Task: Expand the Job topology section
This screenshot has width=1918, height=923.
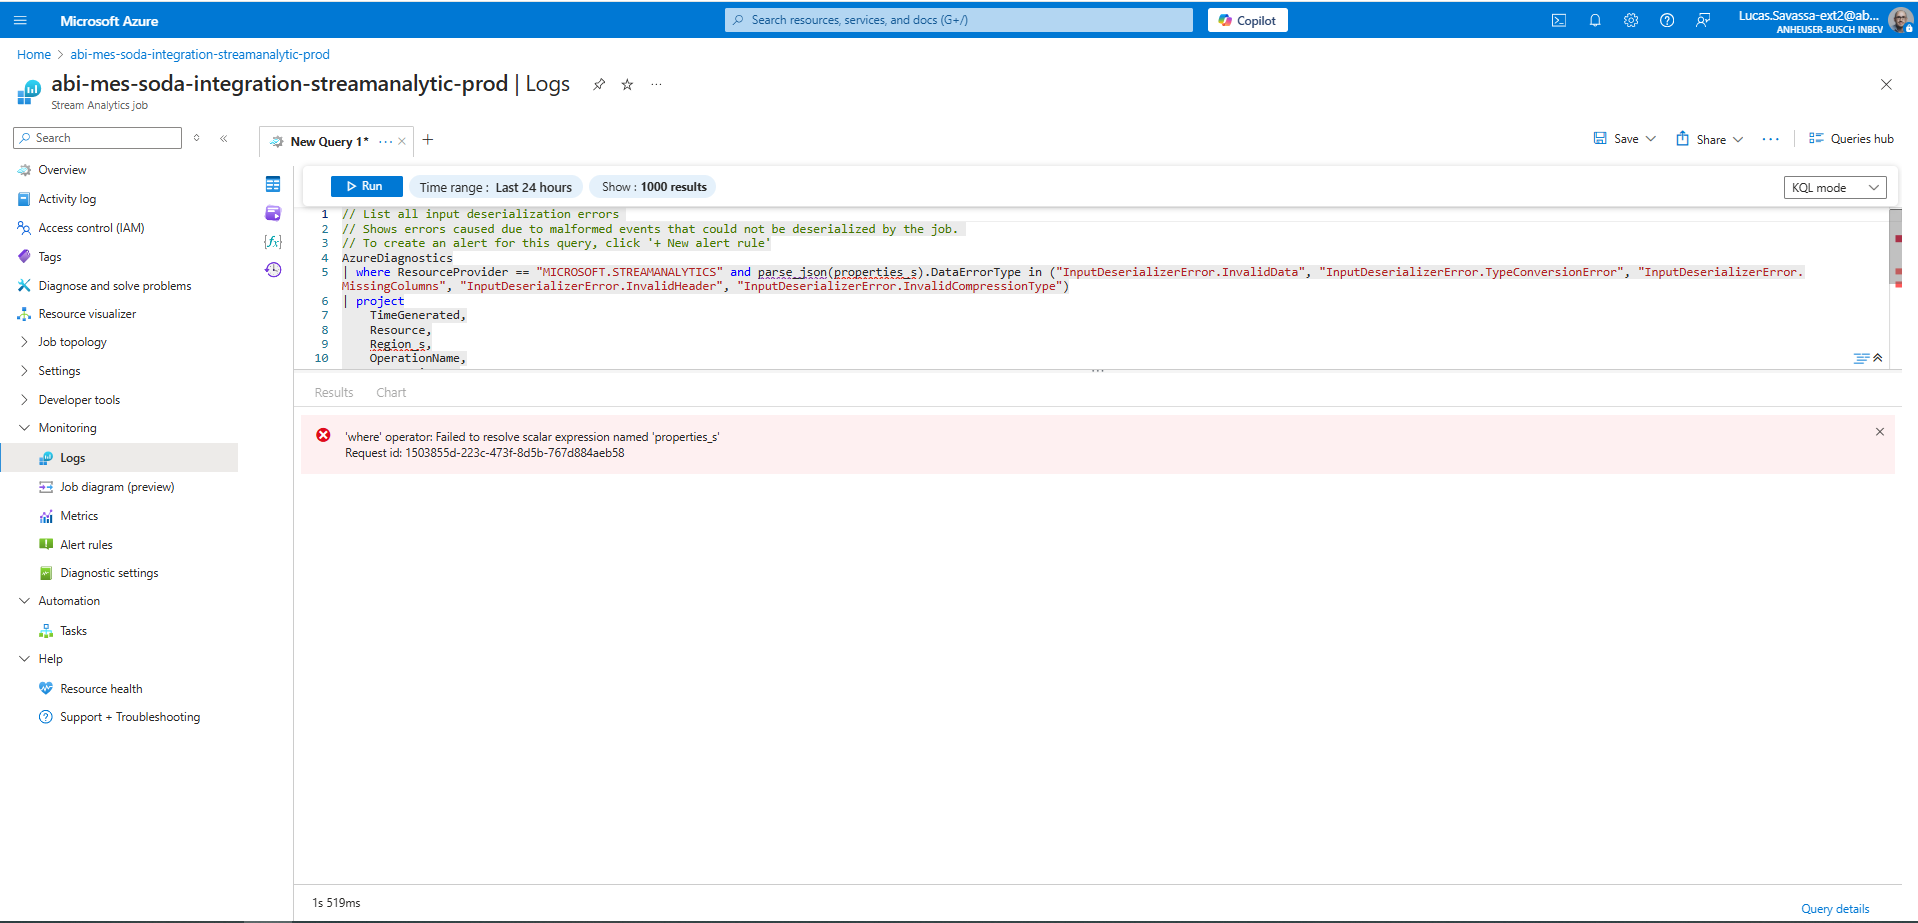Action: pos(72,342)
